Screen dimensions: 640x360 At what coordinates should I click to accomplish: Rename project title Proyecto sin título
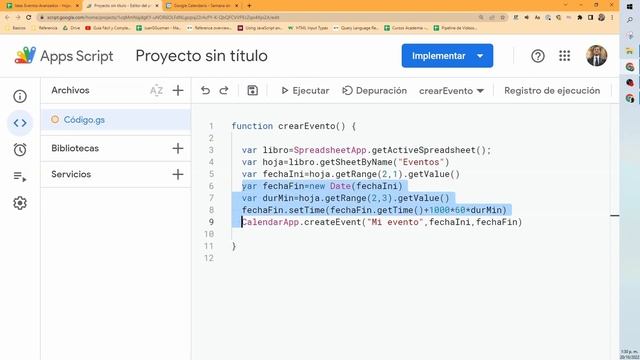point(202,56)
